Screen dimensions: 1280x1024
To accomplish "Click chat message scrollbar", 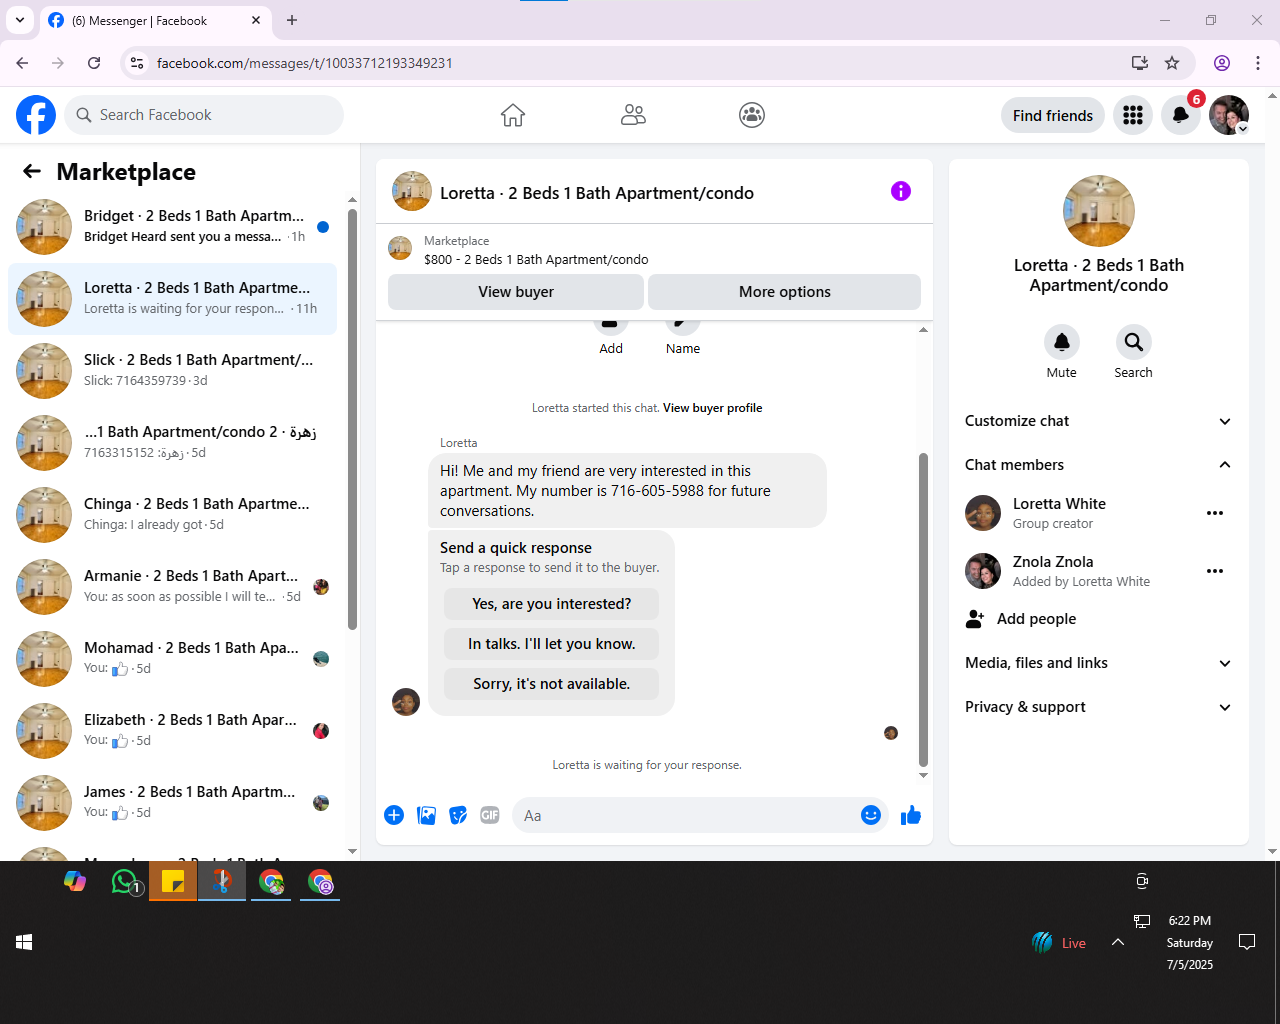I will tap(923, 610).
